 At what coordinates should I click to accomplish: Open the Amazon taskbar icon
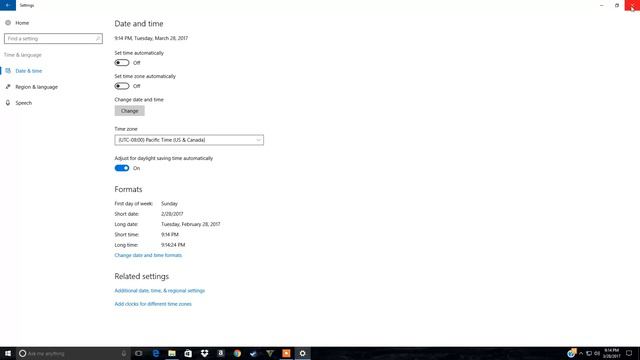click(x=221, y=353)
